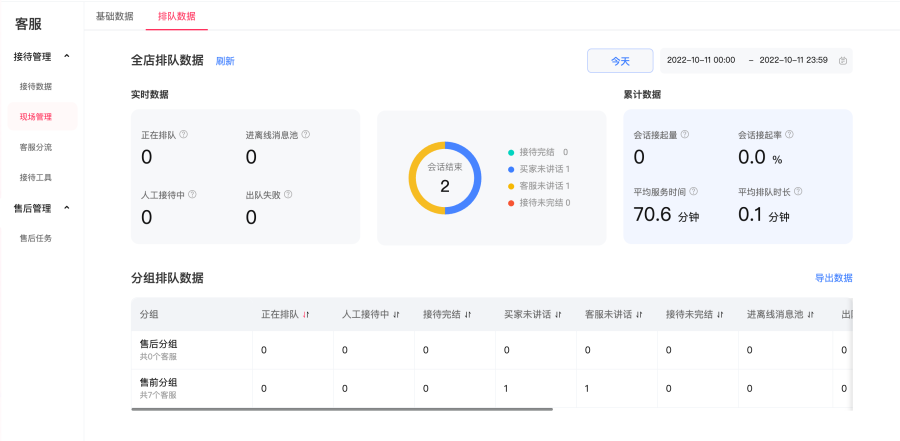This screenshot has height=441, width=900.
Task: Click help icon beside 会话接起量
Action: tap(685, 134)
